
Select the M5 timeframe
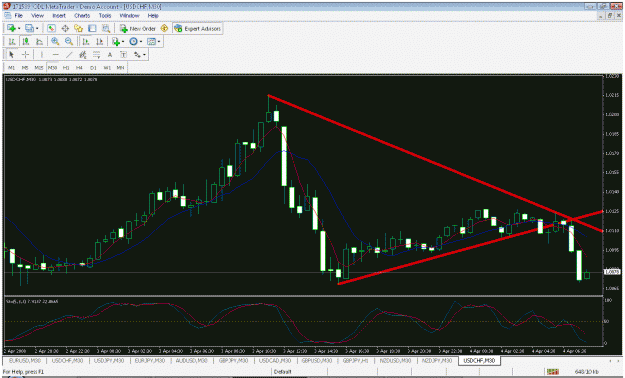(x=25, y=67)
